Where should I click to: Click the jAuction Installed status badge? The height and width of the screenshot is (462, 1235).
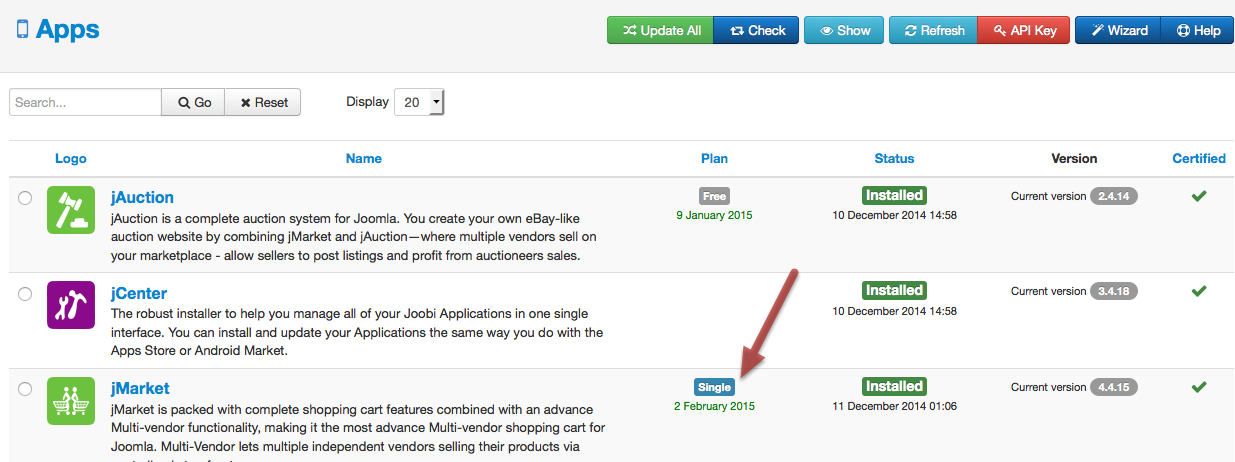point(894,195)
